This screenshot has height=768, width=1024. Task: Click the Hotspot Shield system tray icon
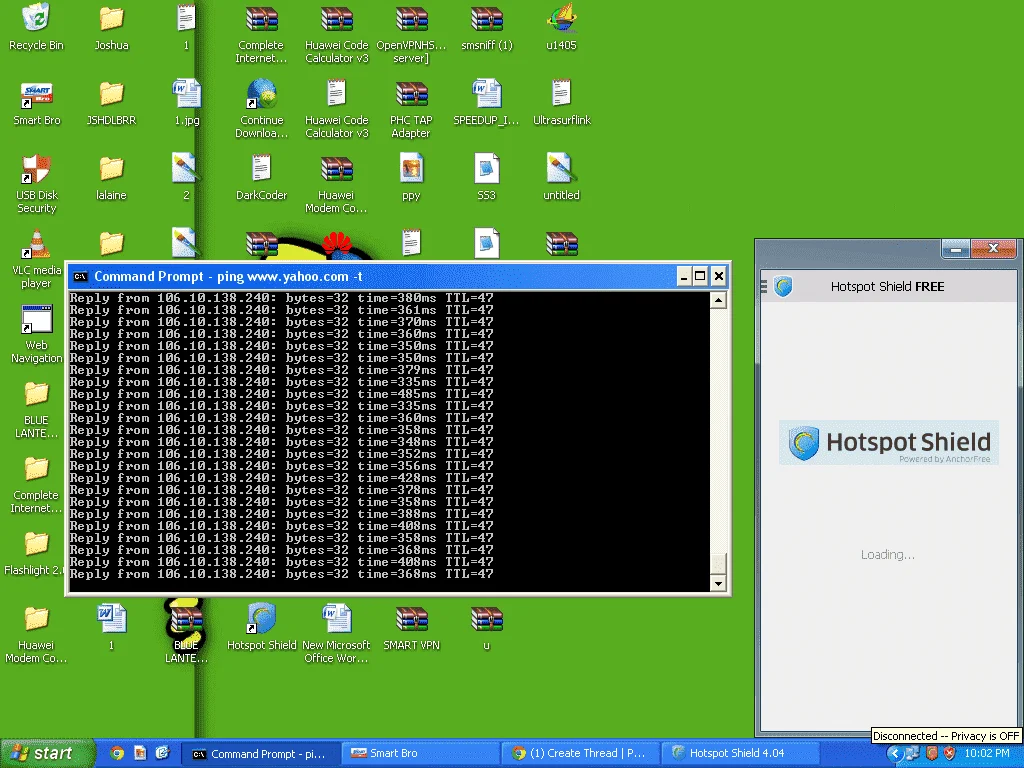932,753
